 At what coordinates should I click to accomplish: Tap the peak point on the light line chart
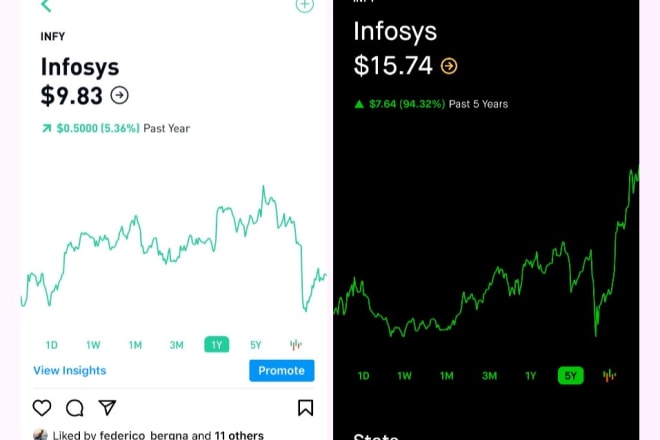click(x=263, y=187)
